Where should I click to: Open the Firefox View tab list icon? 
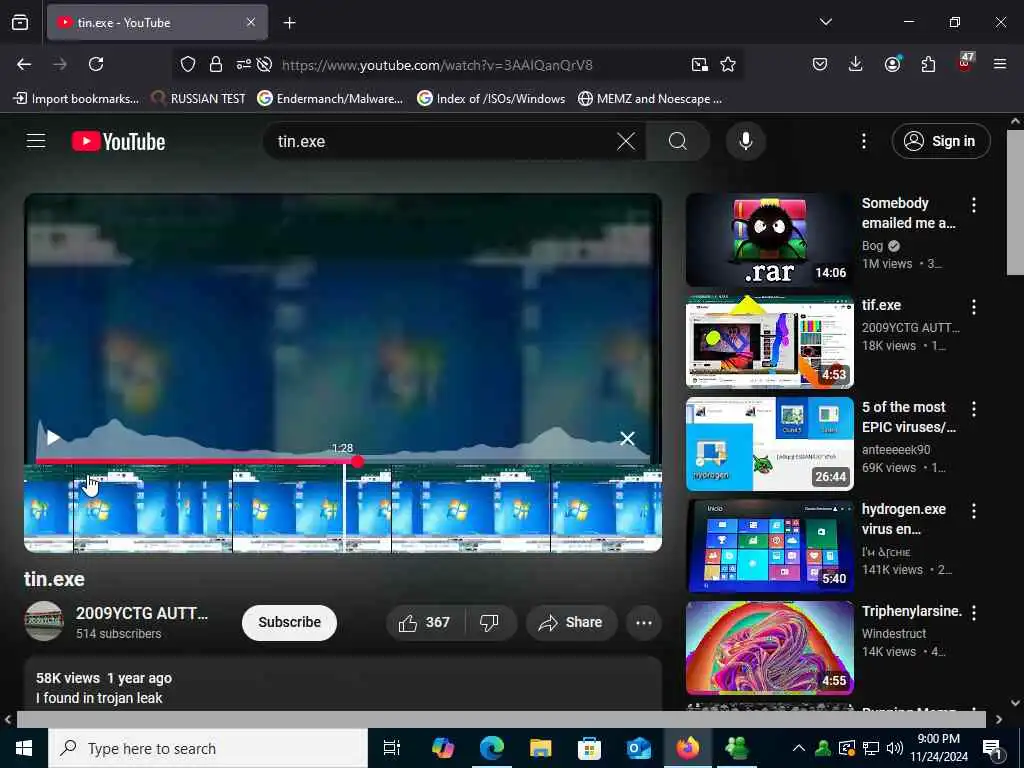click(x=20, y=22)
